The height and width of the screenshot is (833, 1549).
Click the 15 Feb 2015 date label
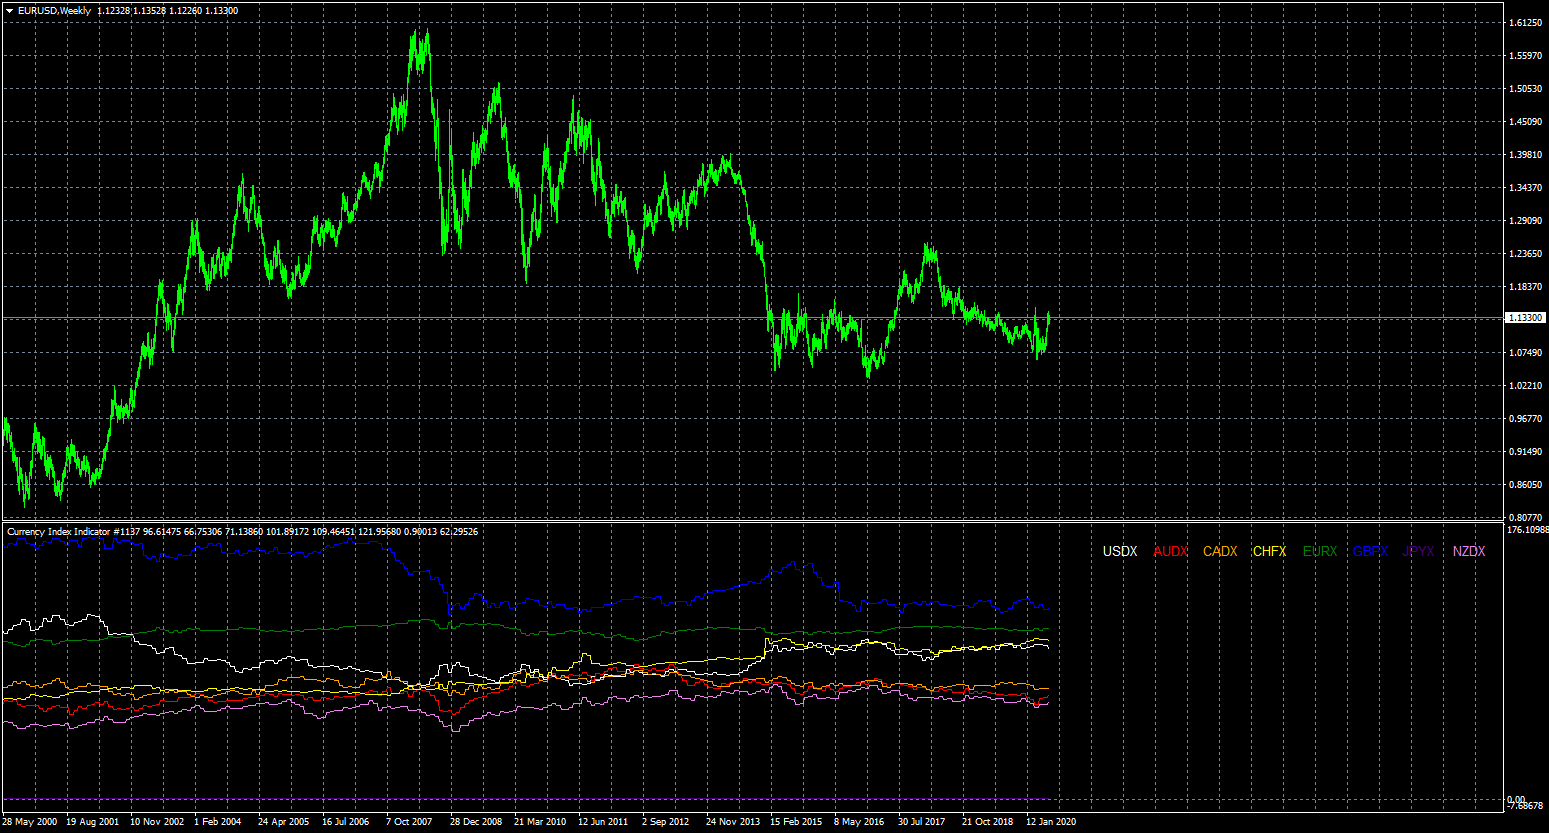point(796,822)
